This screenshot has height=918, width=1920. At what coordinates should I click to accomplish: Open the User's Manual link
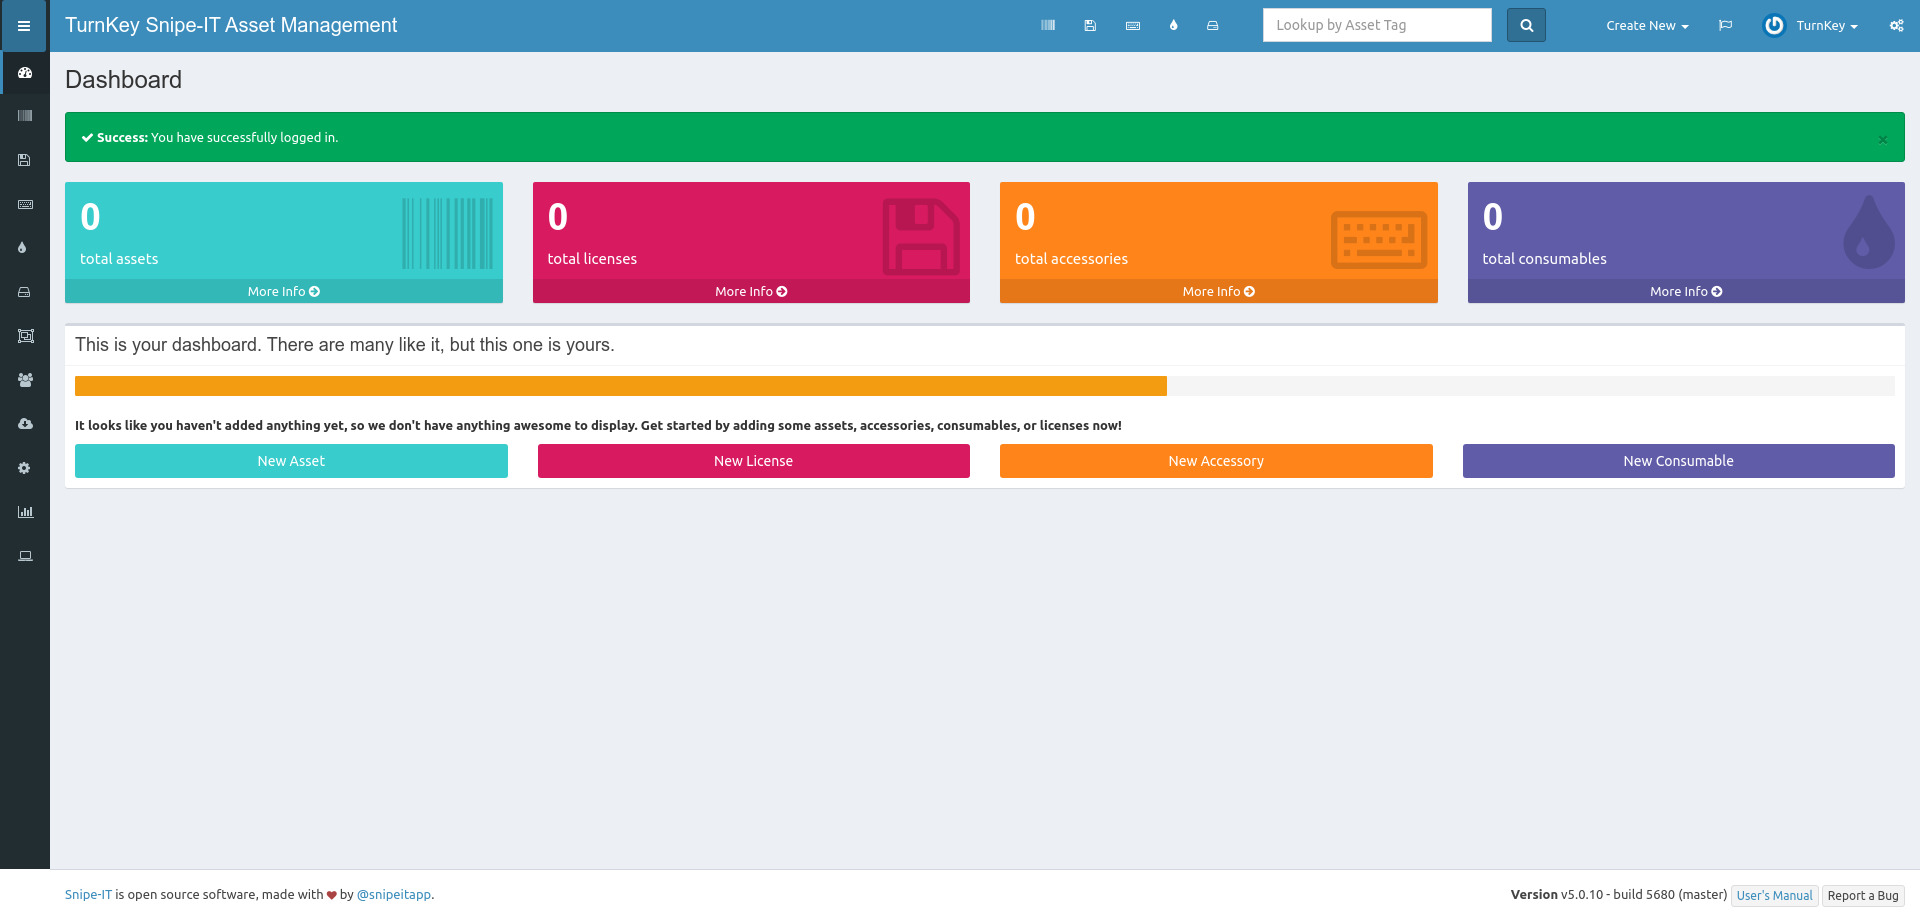coord(1773,896)
